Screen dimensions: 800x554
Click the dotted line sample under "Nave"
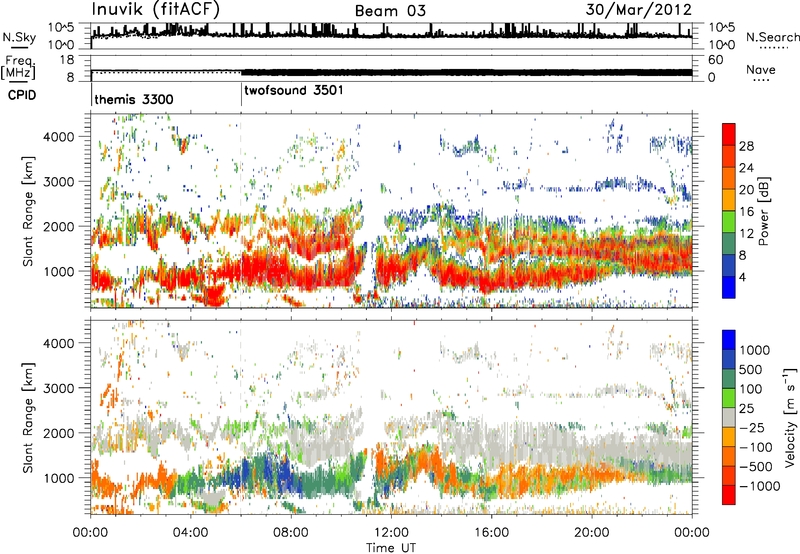coord(761,81)
